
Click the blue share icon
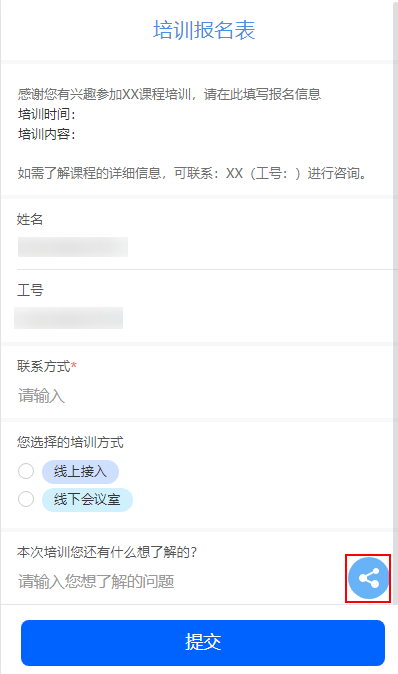click(x=368, y=578)
